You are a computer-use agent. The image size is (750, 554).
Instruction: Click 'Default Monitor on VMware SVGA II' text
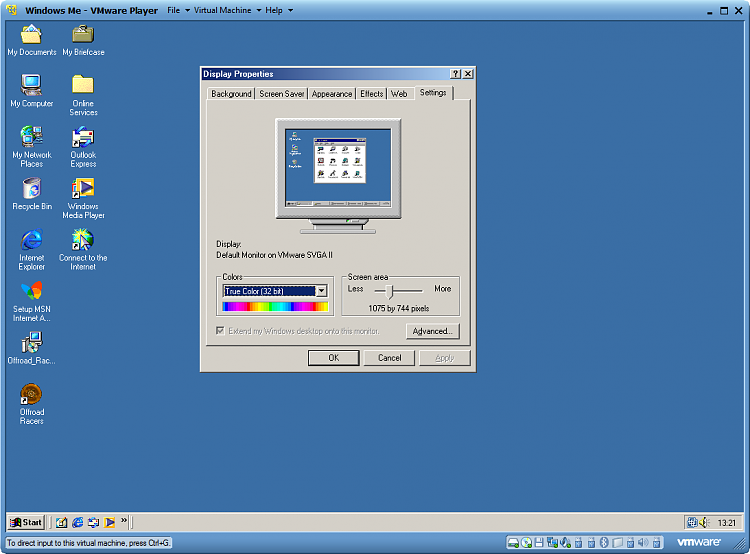tap(274, 255)
